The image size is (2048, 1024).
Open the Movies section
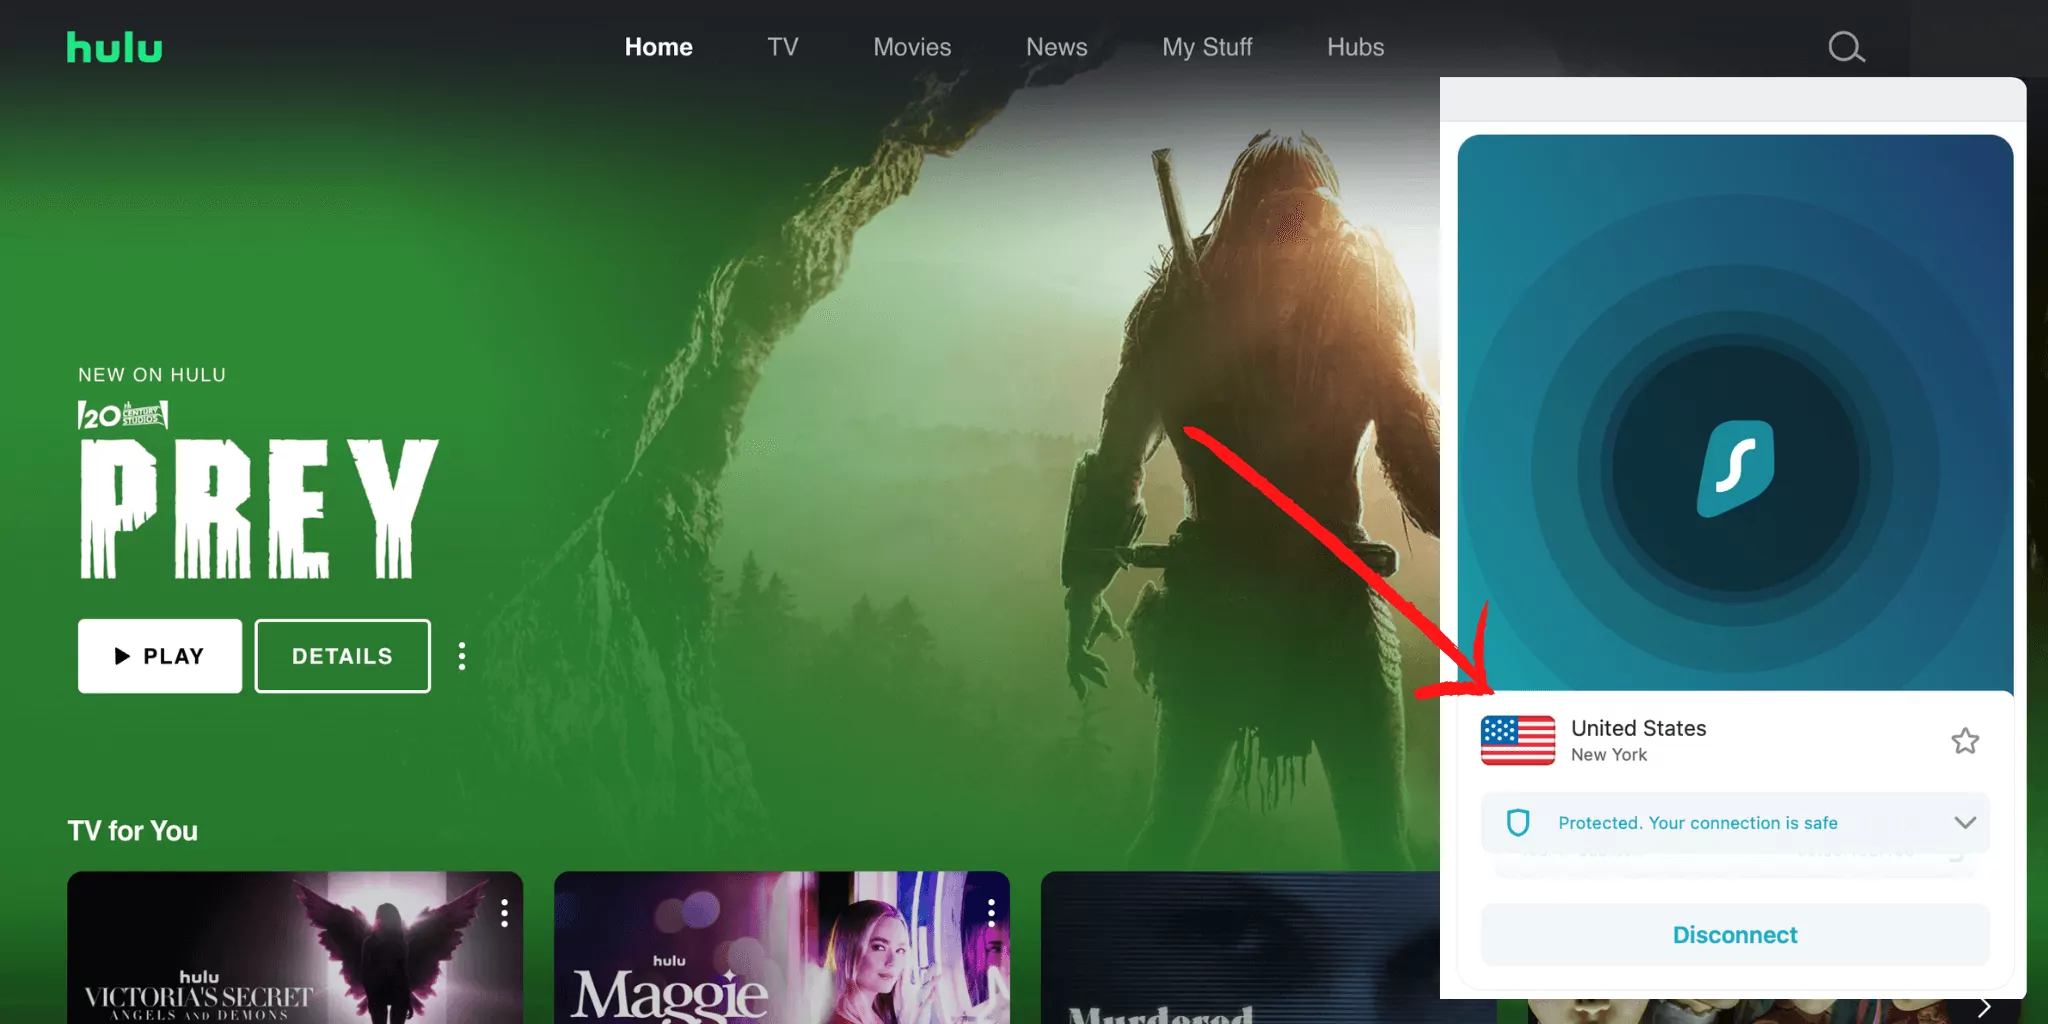point(912,47)
